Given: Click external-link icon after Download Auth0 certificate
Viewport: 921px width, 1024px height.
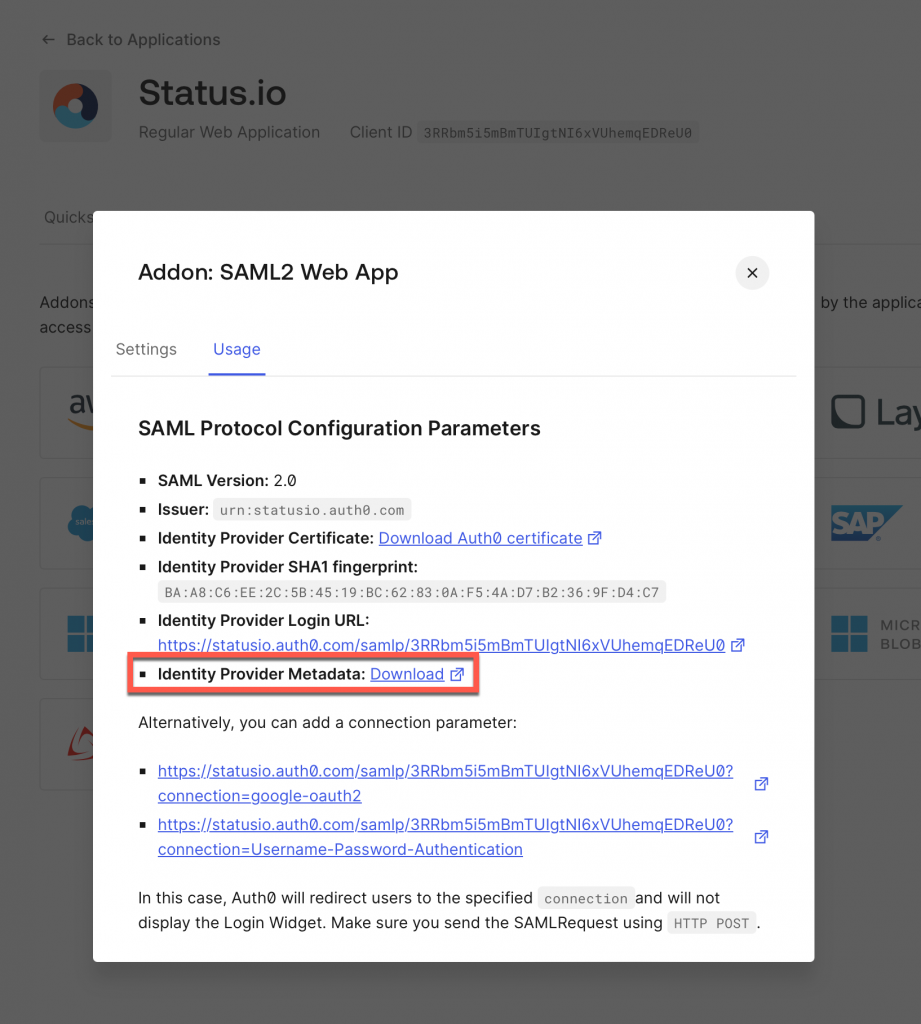Looking at the screenshot, I should (595, 538).
